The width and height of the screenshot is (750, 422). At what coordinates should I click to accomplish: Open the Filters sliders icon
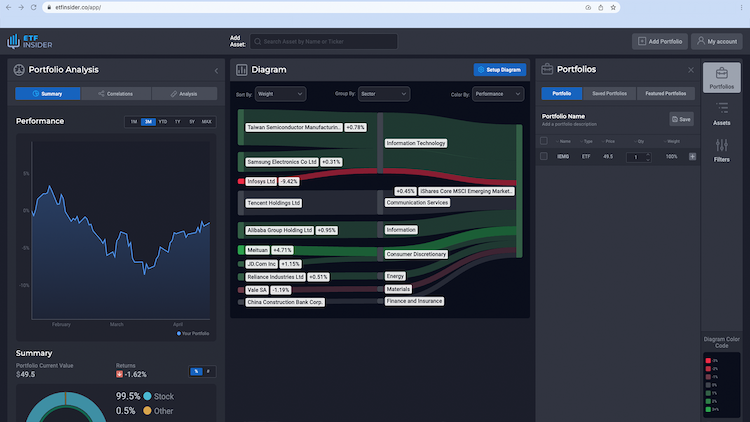pyautogui.click(x=721, y=150)
